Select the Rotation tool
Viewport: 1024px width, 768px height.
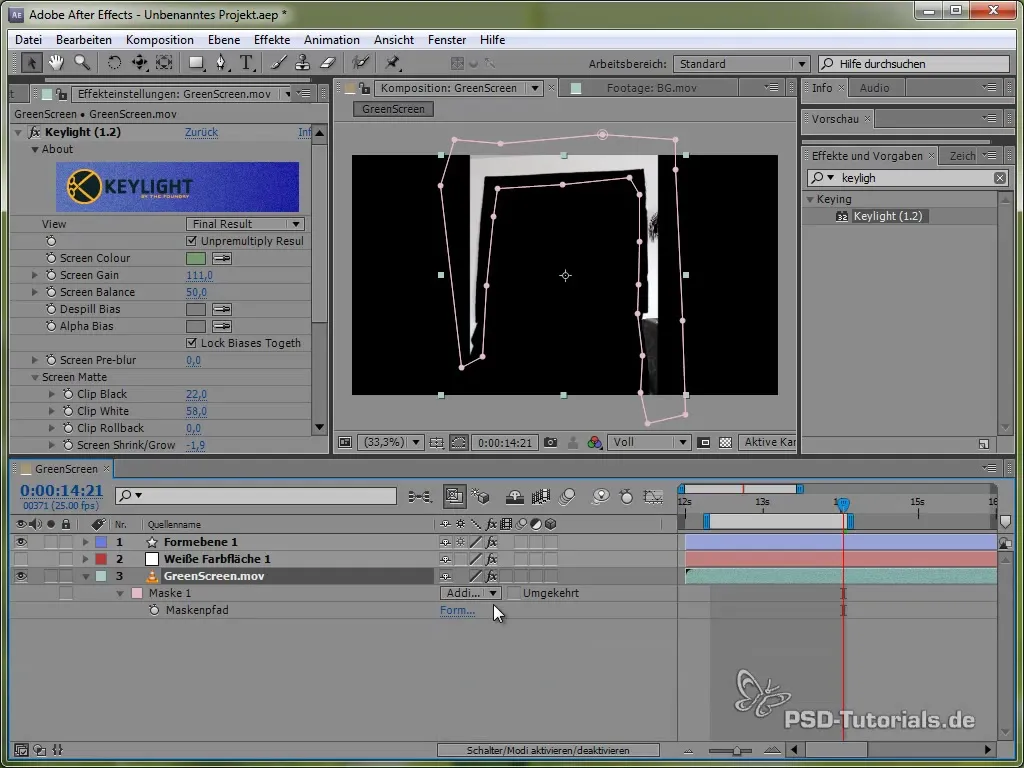pyautogui.click(x=114, y=63)
